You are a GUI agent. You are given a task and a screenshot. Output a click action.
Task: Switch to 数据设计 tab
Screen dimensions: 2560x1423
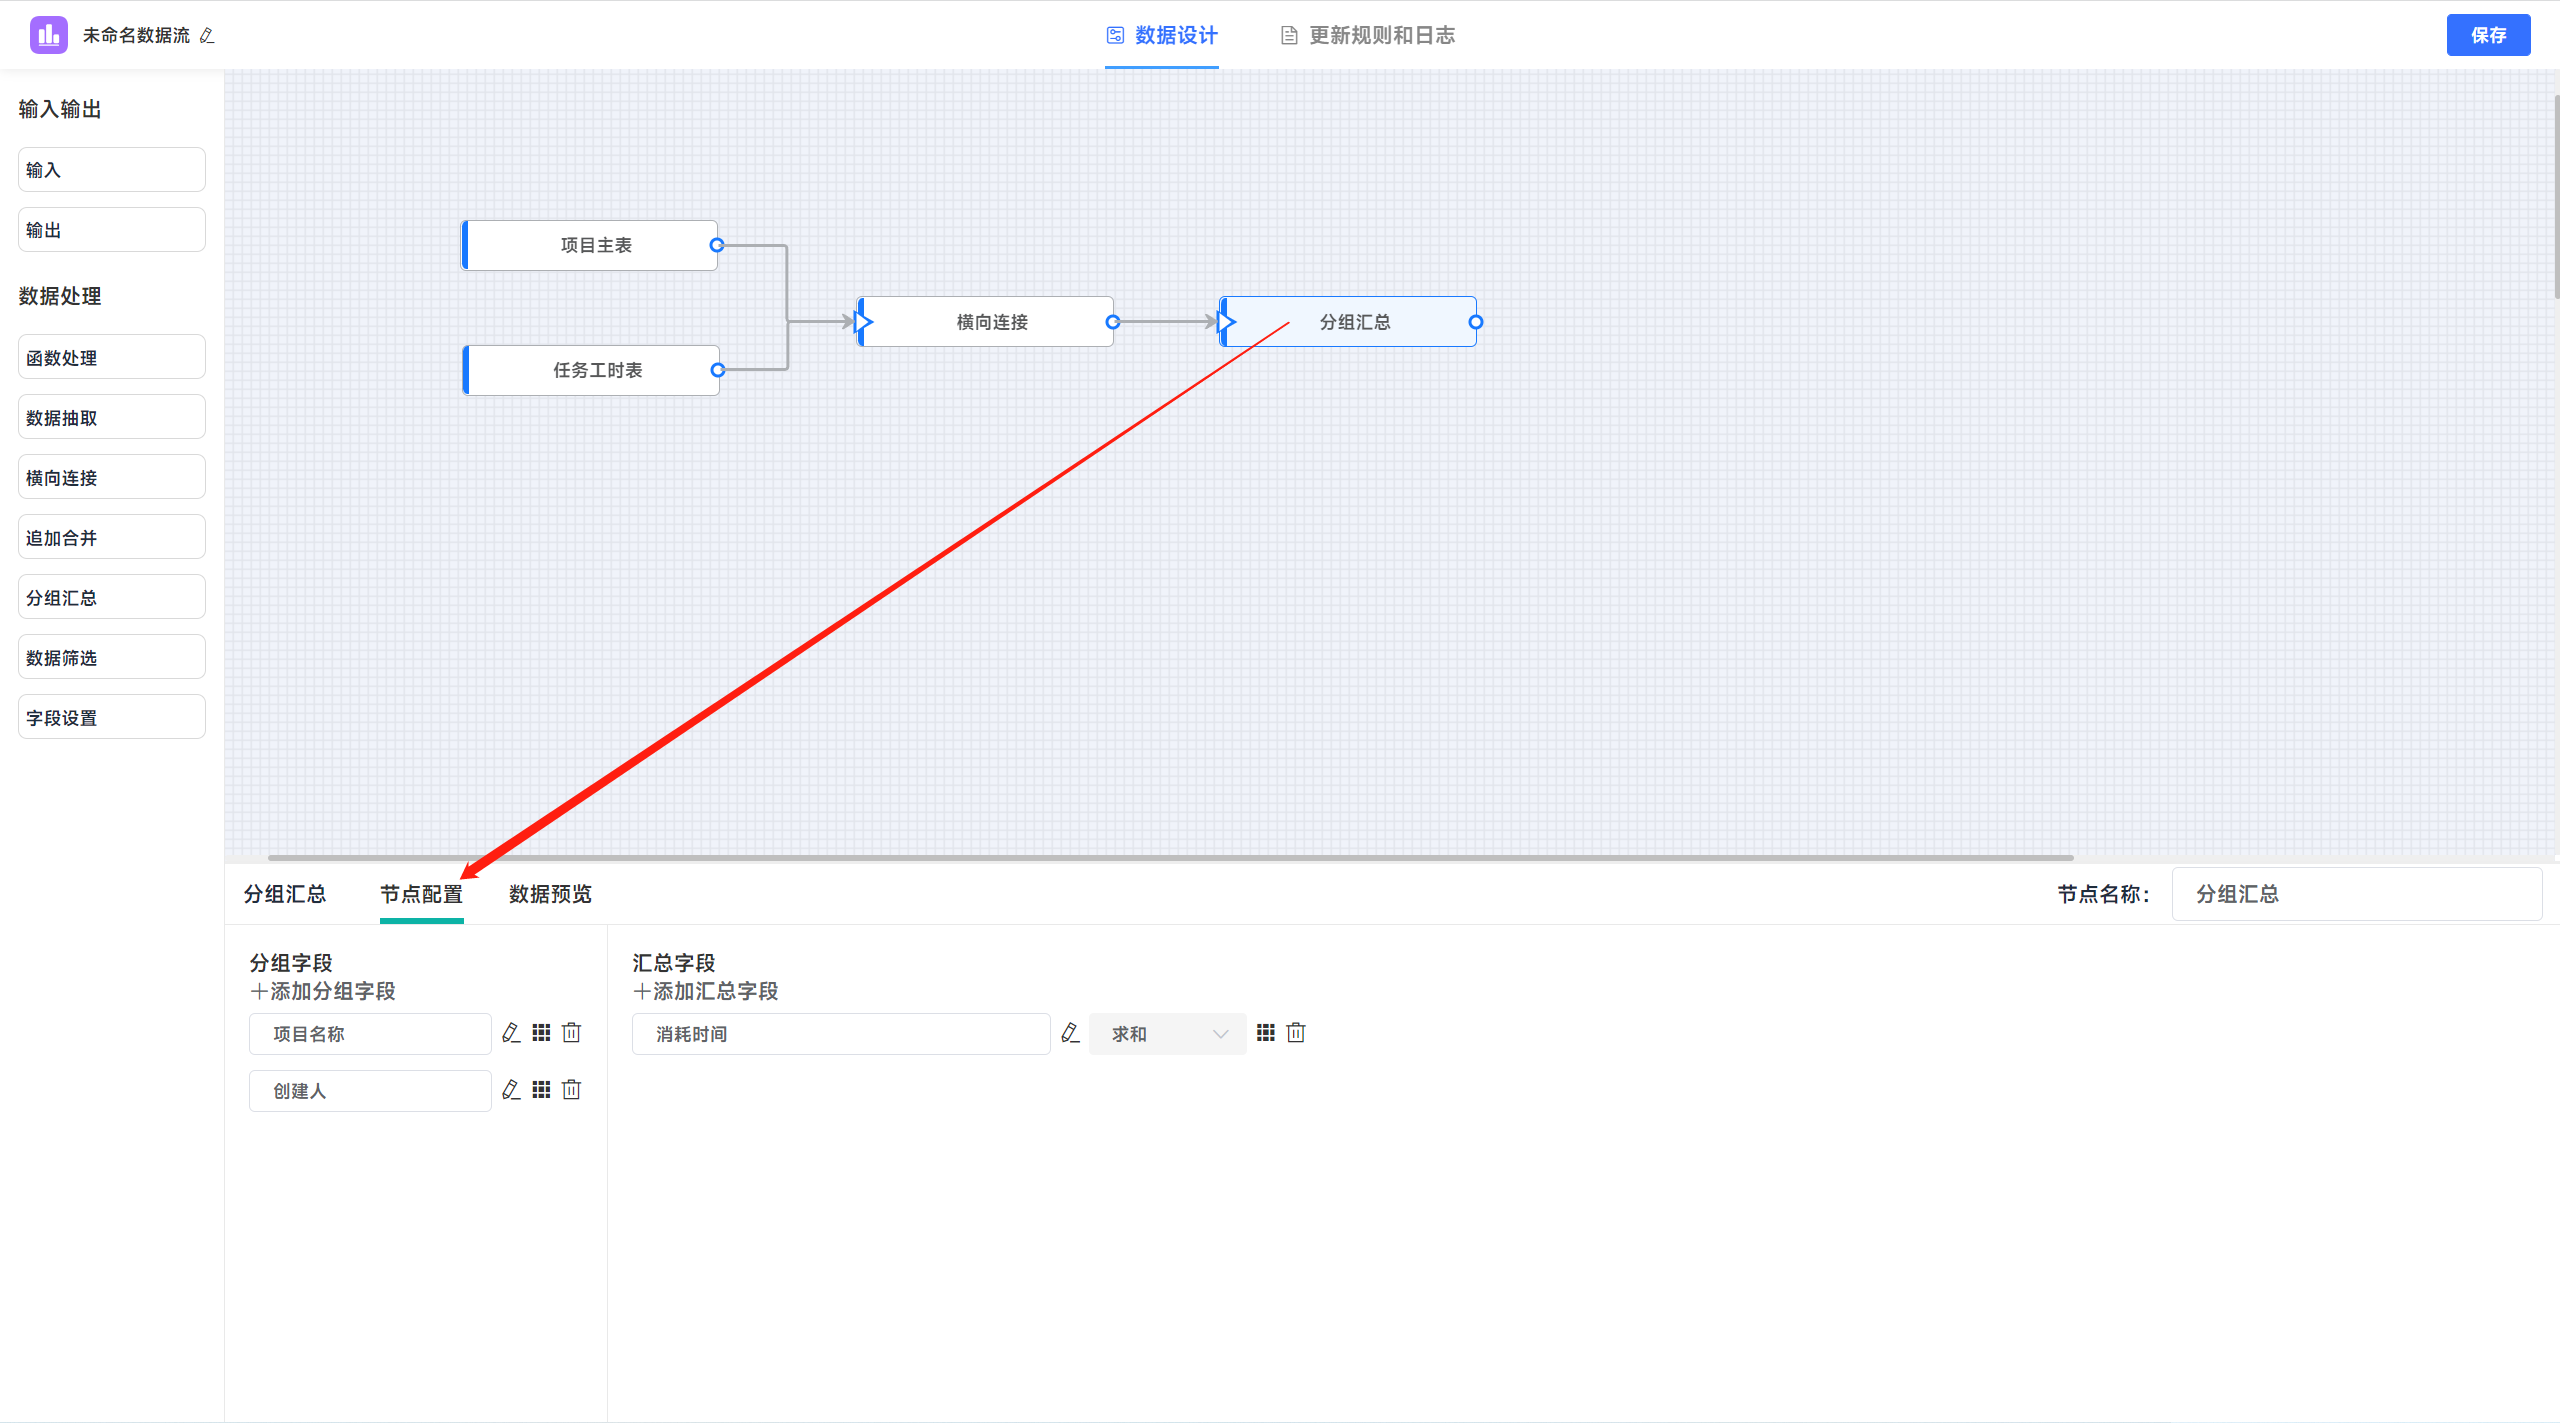[1162, 35]
